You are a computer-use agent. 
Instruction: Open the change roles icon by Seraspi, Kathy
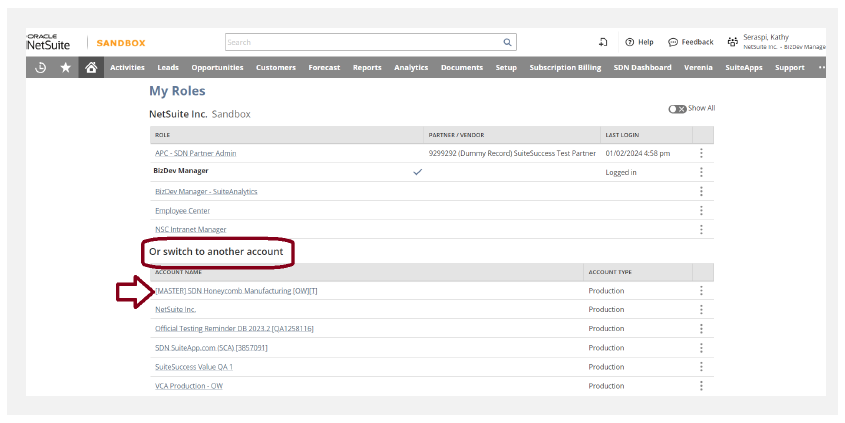tap(732, 42)
